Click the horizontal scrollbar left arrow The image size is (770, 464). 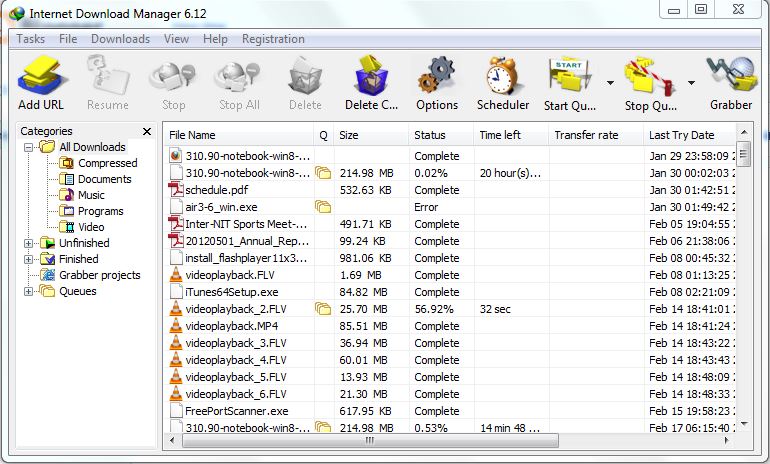172,440
